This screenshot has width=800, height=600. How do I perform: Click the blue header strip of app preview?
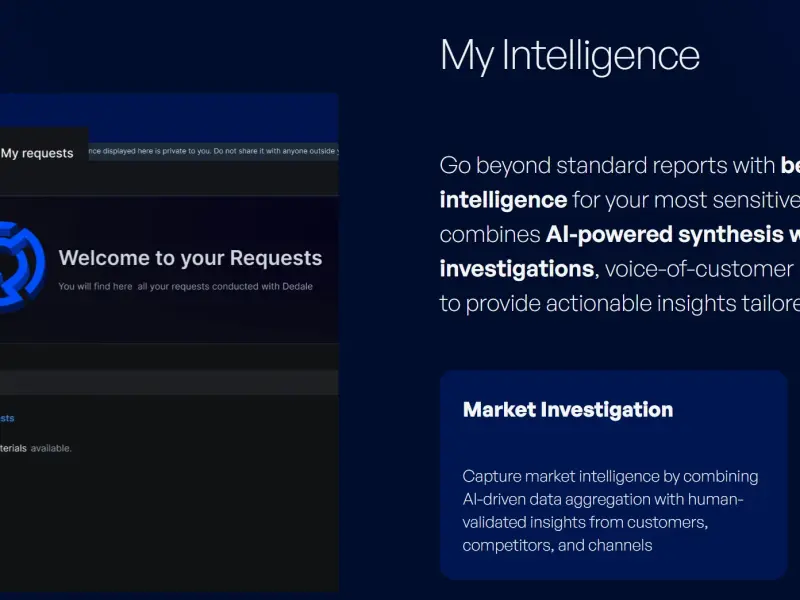click(169, 117)
